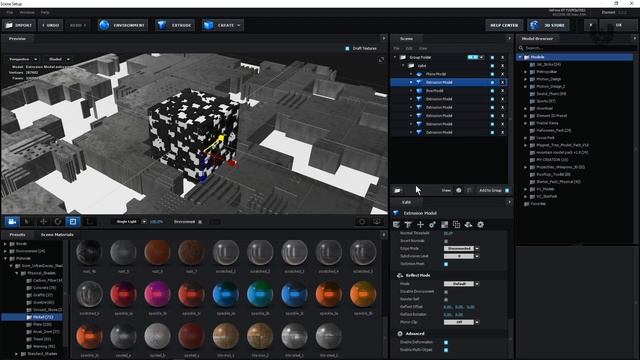
Task: Select the arrow selection tool below preview
Action: (27, 222)
